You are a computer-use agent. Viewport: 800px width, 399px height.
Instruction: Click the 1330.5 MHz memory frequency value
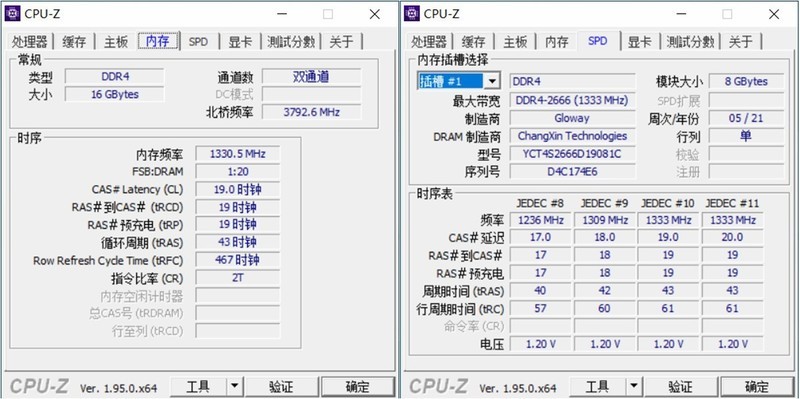click(x=238, y=154)
